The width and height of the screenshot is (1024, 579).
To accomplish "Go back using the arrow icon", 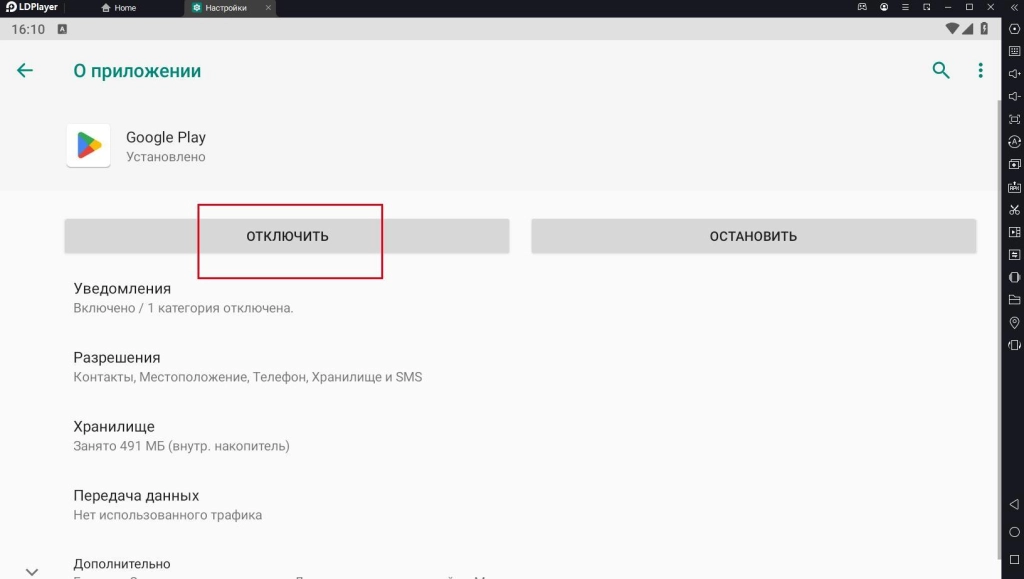I will (25, 70).
